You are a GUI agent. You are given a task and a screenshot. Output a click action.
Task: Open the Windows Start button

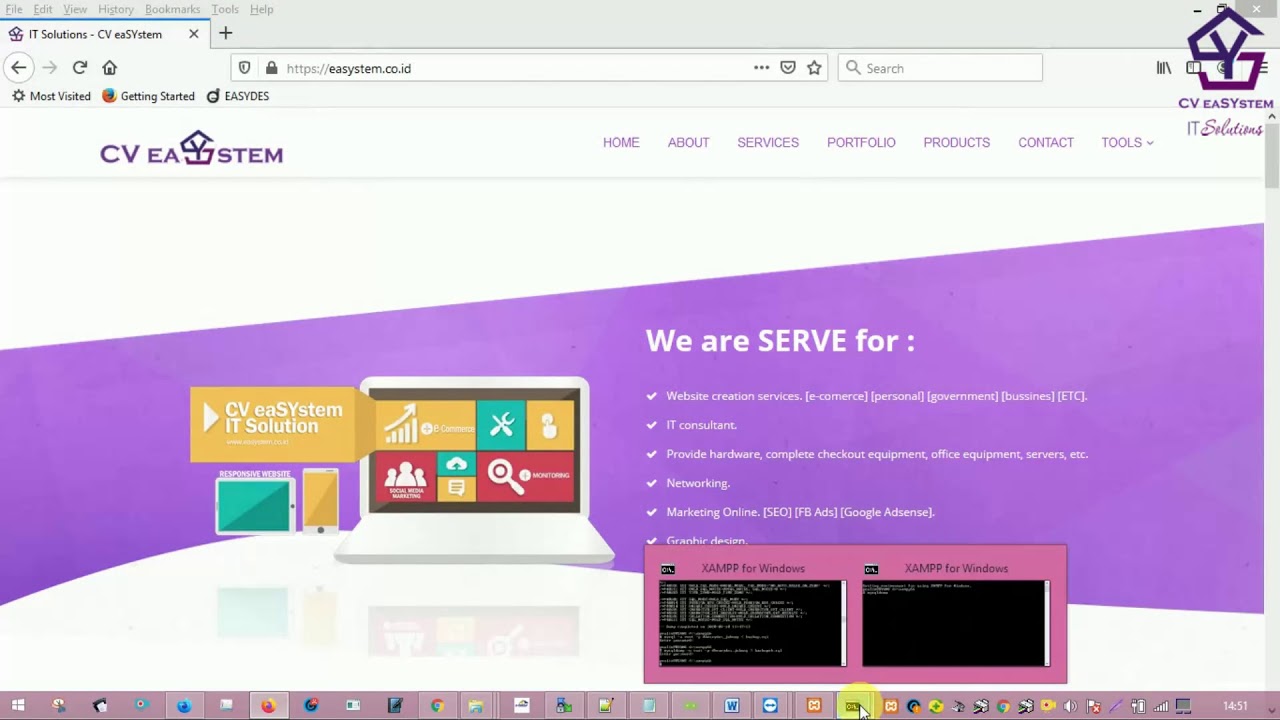click(17, 705)
